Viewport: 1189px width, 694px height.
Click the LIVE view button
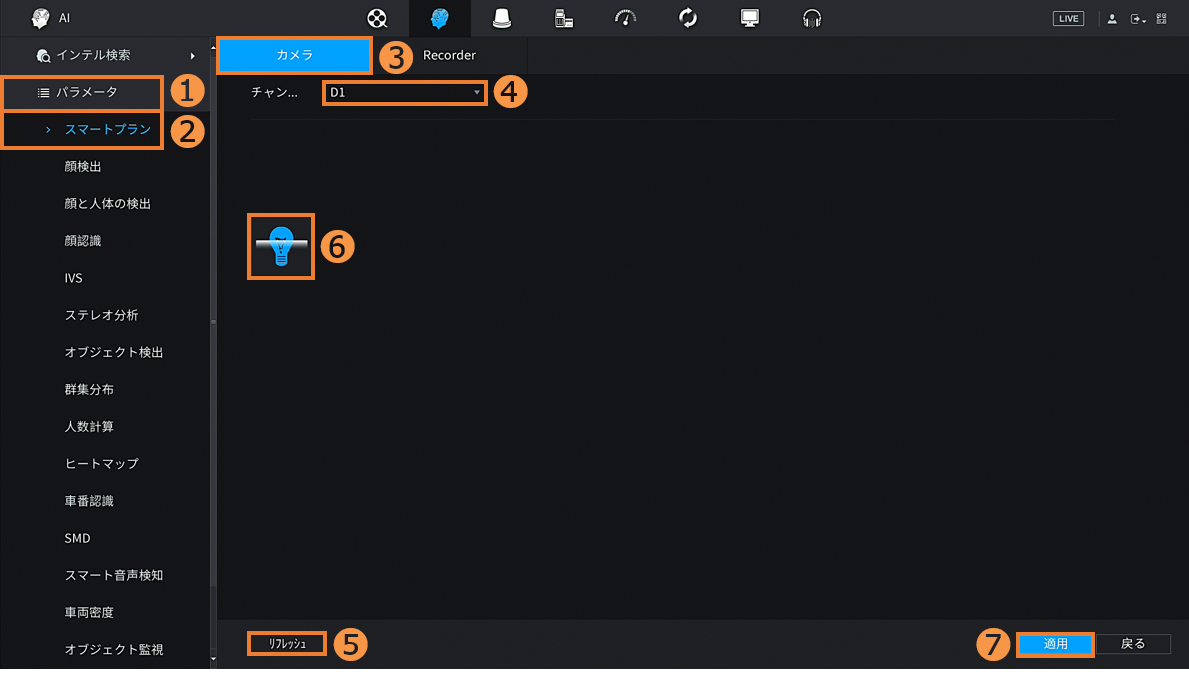click(x=1068, y=19)
